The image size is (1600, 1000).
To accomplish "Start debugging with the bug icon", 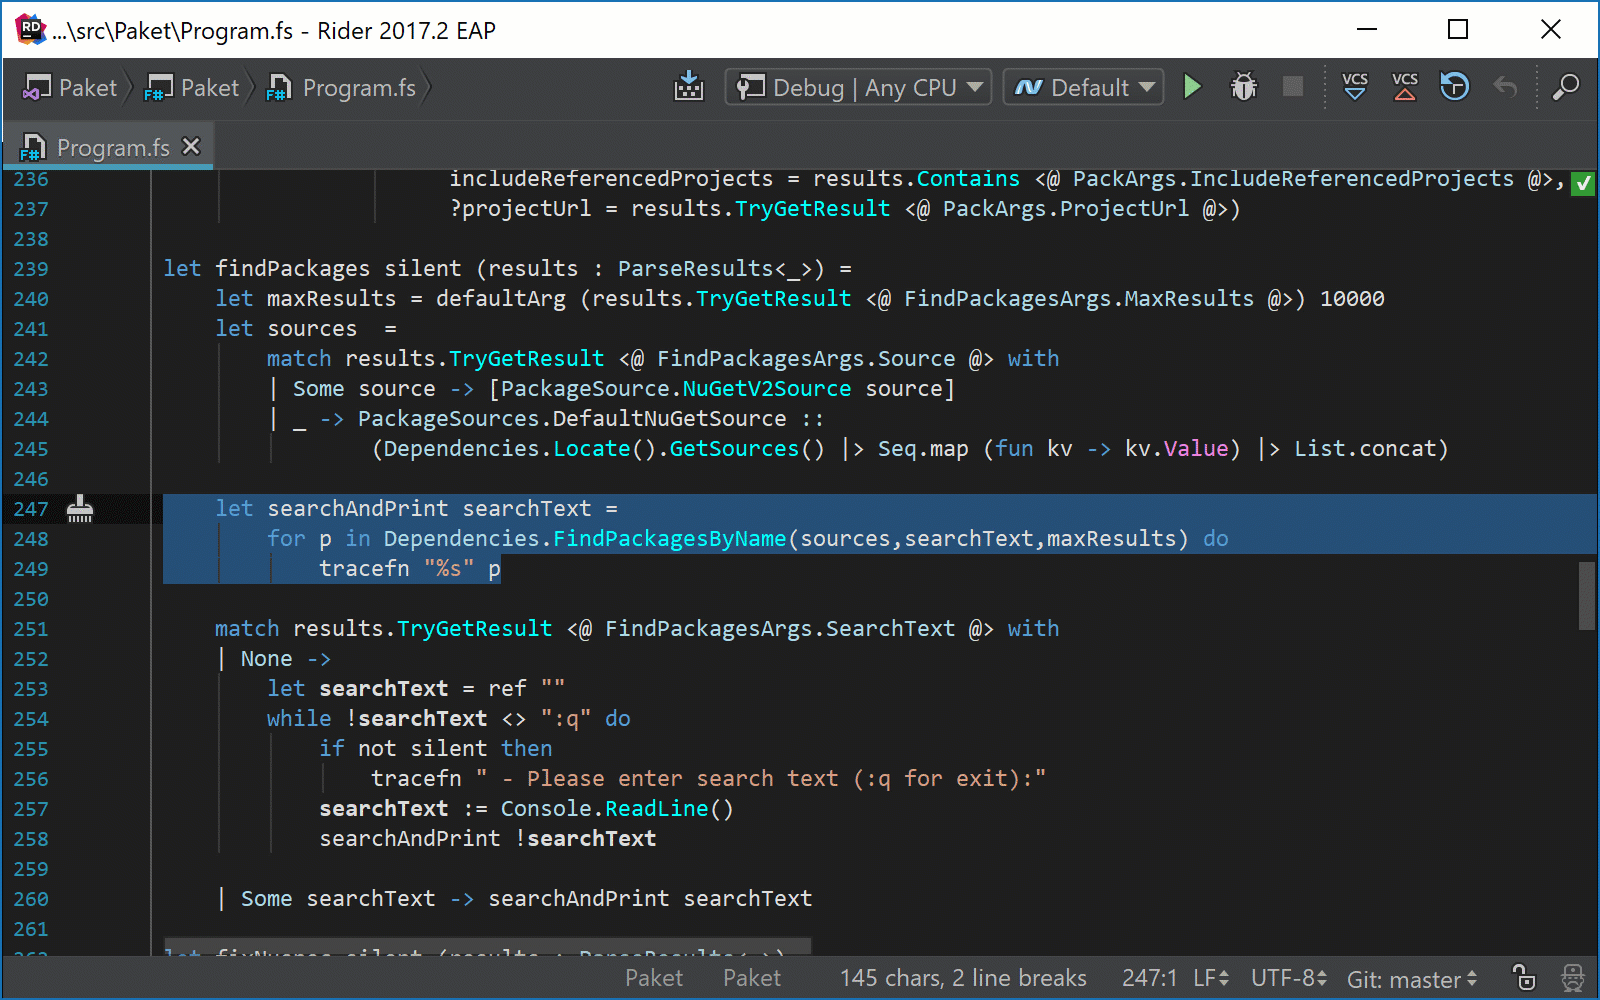I will coord(1243,87).
